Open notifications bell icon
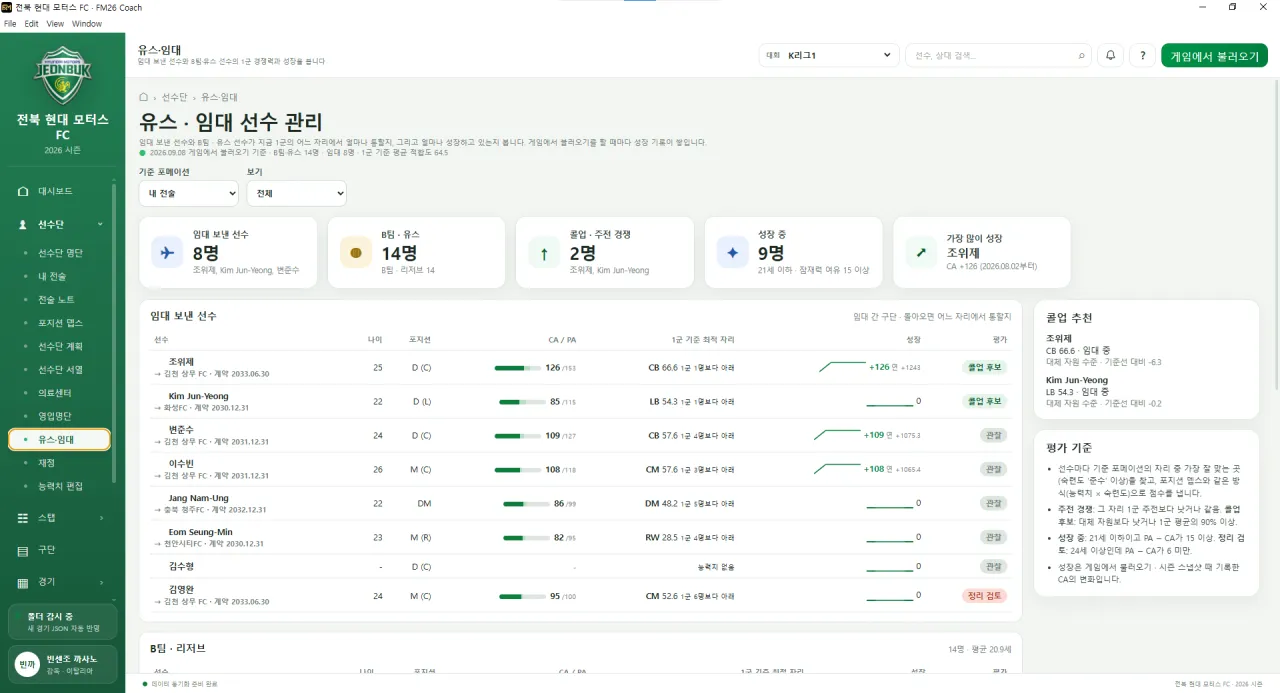Image resolution: width=1280 pixels, height=693 pixels. (x=1110, y=56)
